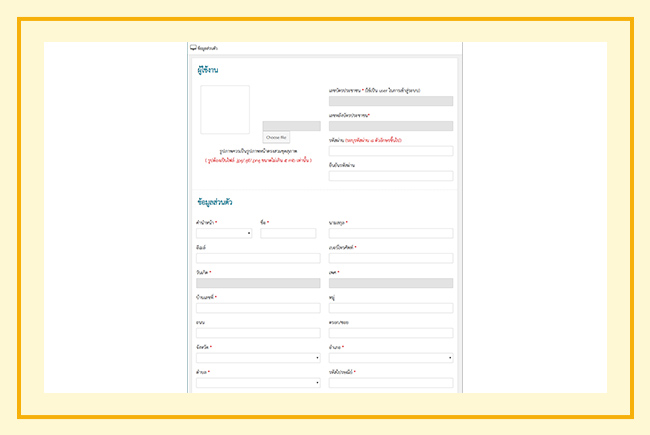The width and height of the screenshot is (650, 435).
Task: Focus the phone number (เบอร์โทรศัพท์) field
Action: coord(390,258)
